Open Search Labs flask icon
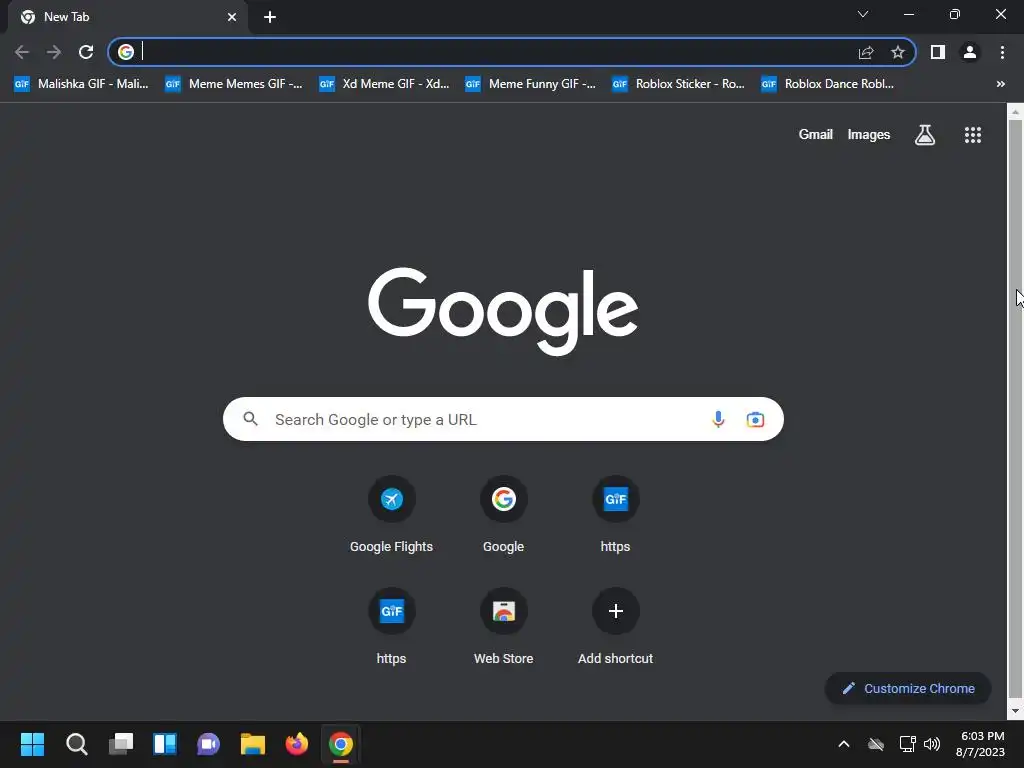This screenshot has height=768, width=1024. click(x=925, y=135)
